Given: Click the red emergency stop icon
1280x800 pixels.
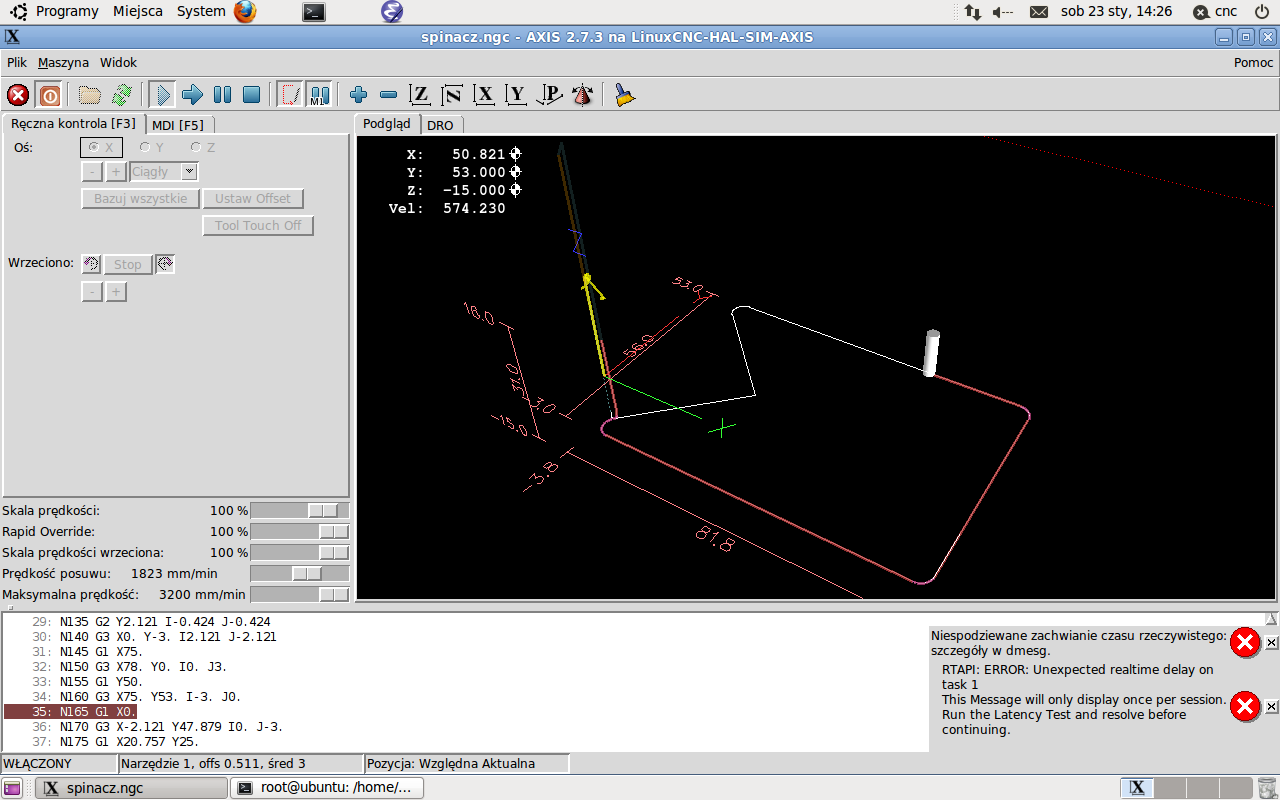Looking at the screenshot, I should (18, 95).
